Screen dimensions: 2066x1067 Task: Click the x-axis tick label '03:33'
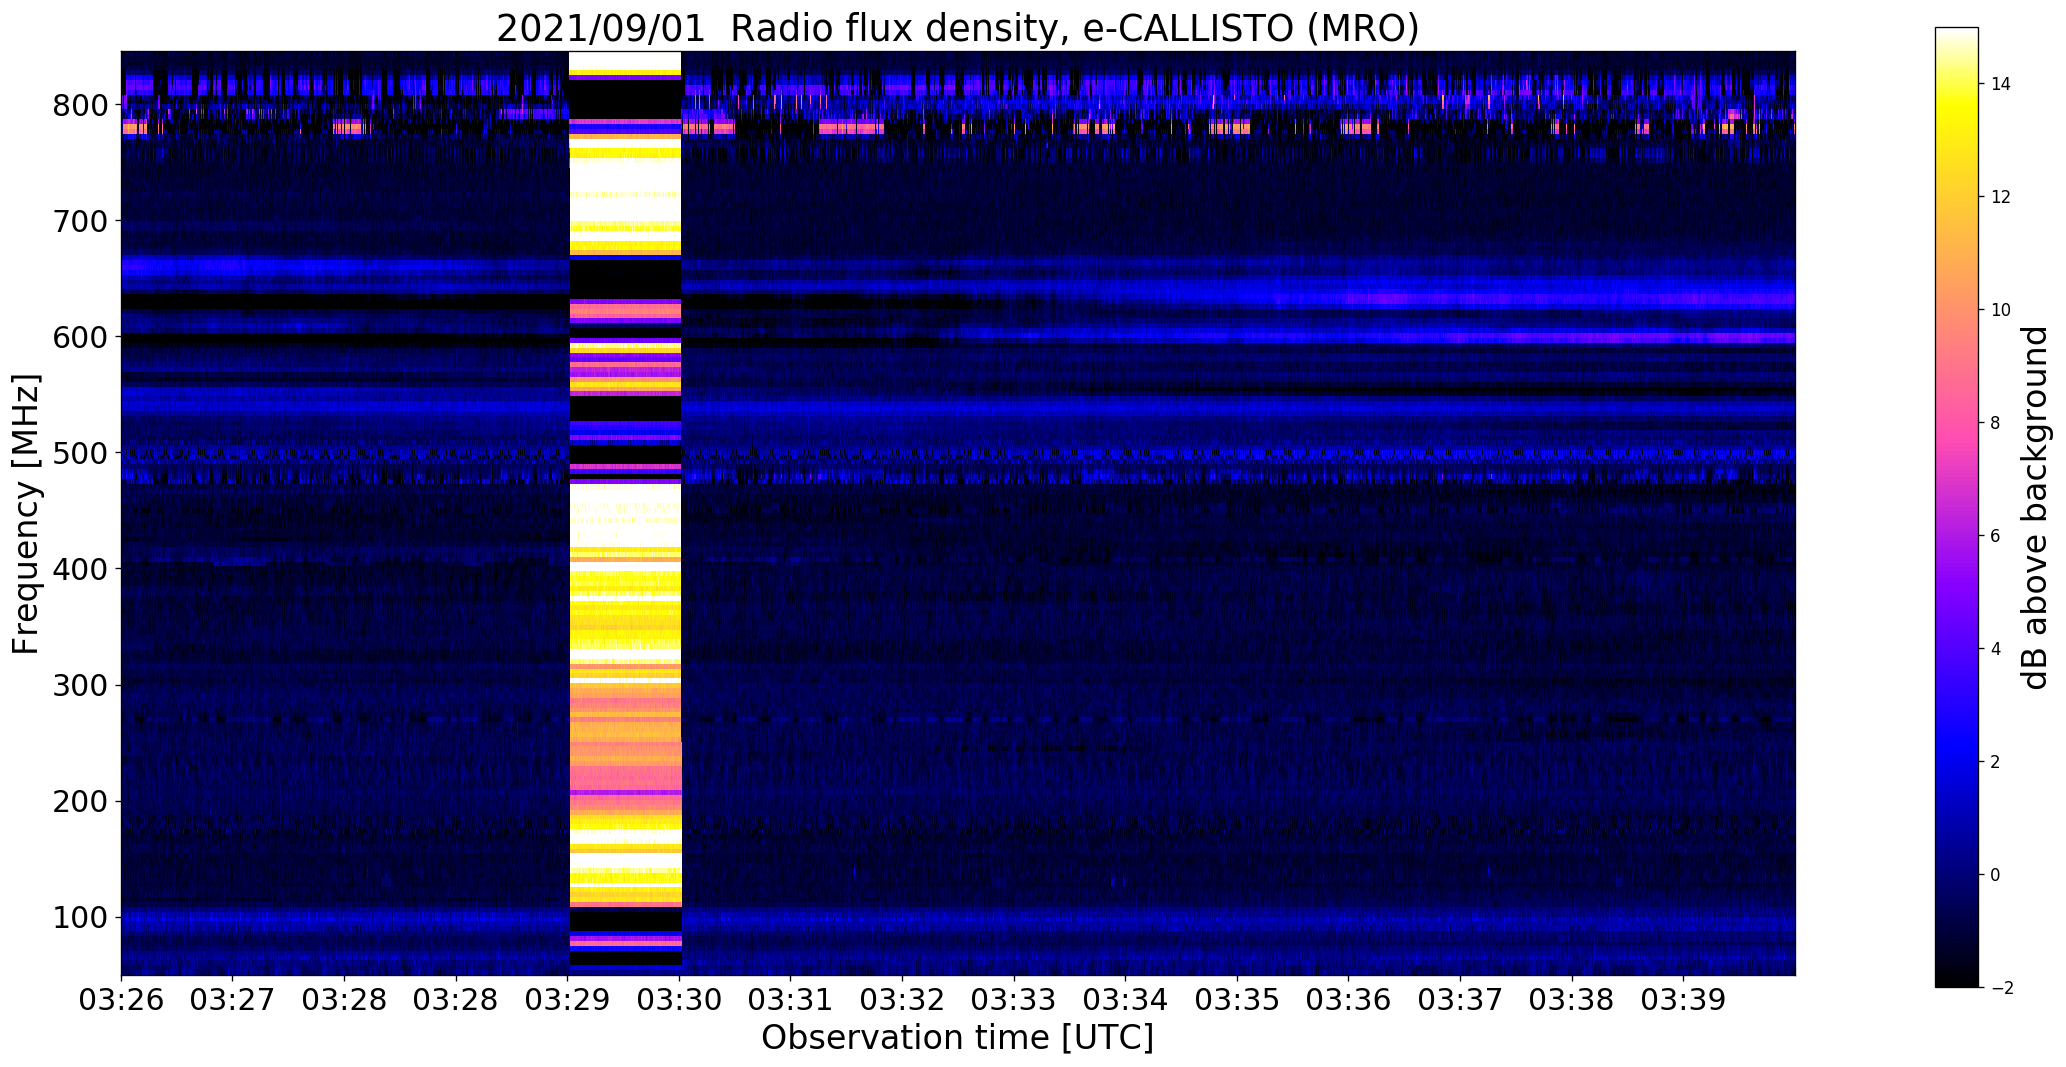(1014, 1001)
